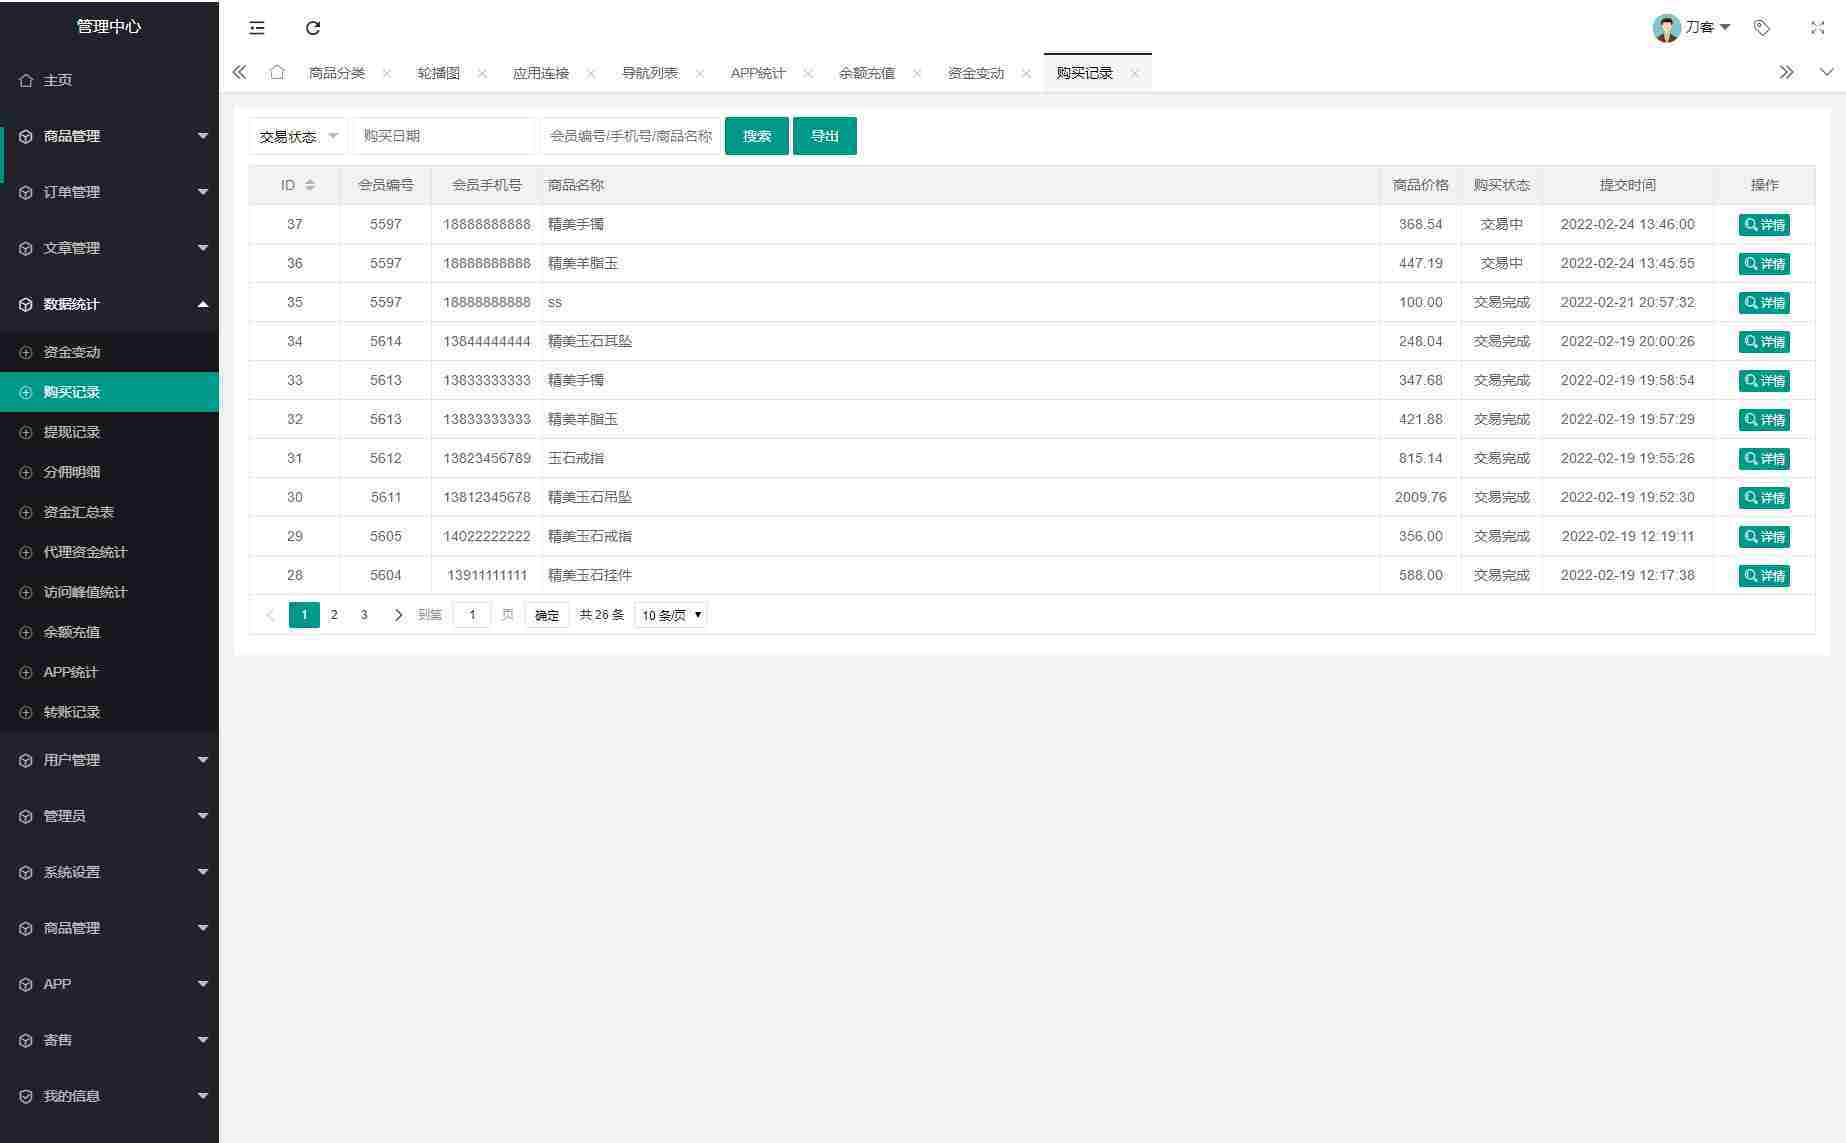Screen dimensions: 1846x1143
Task: Open the 刀客 user menu dropdown
Action: (1692, 28)
